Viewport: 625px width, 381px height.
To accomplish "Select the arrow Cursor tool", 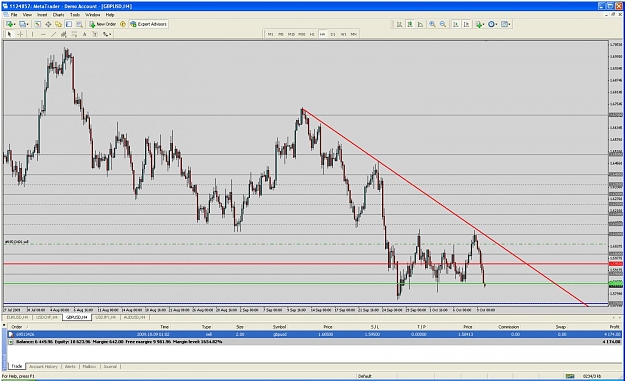I will 9,35.
